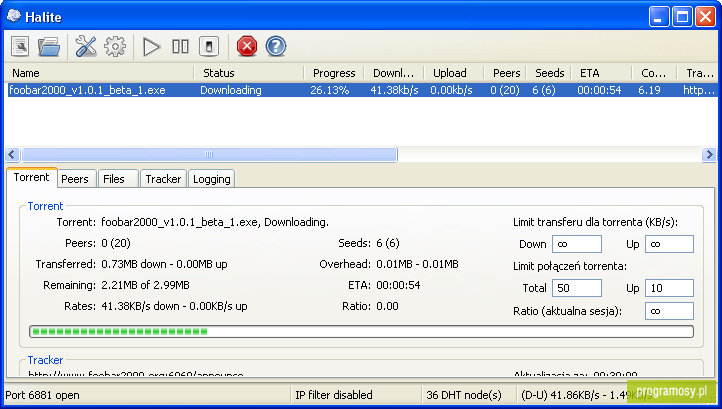
Task: Click the Total connections field showing 50
Action: tap(577, 288)
